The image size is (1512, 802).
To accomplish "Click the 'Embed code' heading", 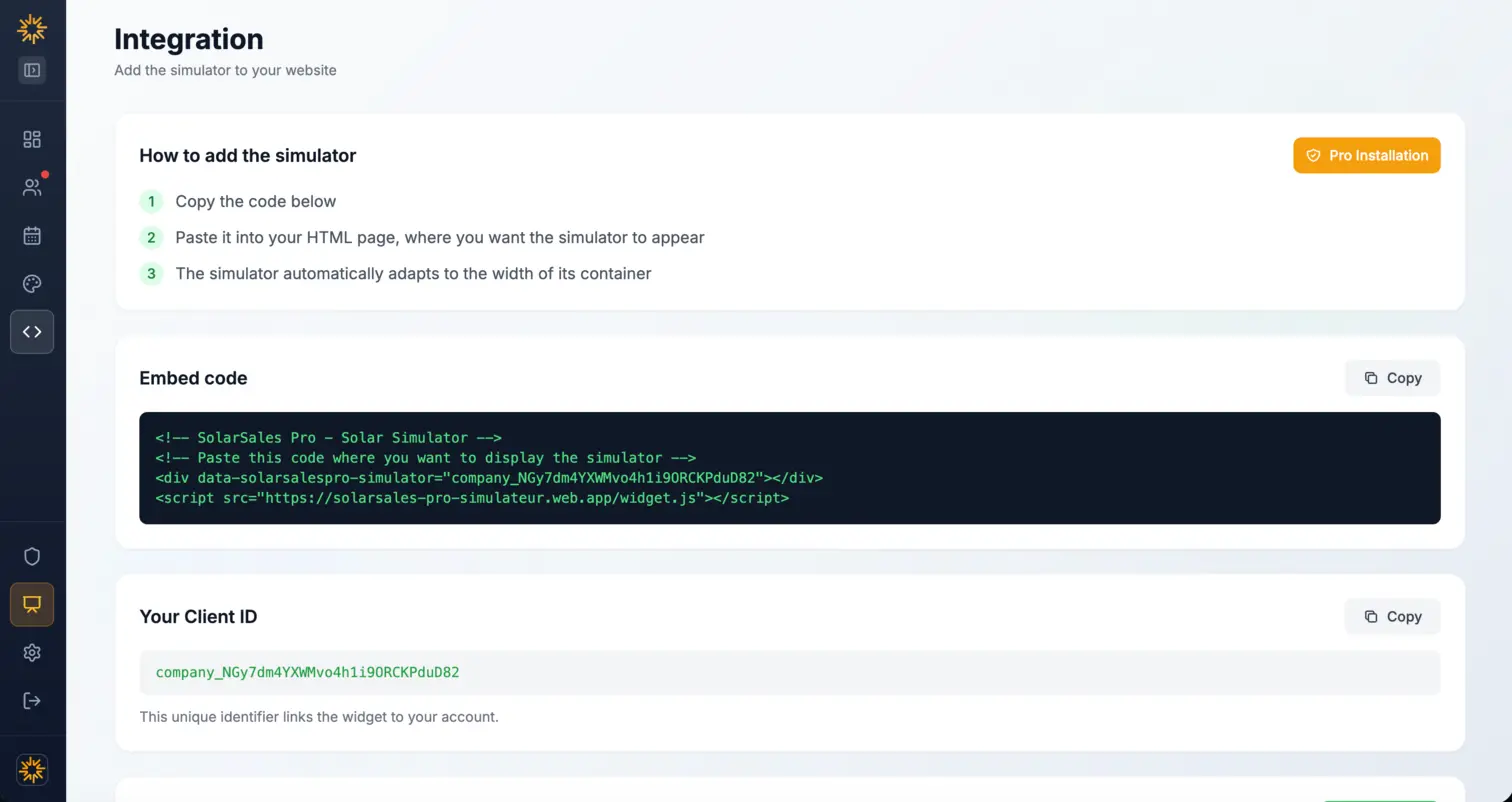I will coord(193,378).
